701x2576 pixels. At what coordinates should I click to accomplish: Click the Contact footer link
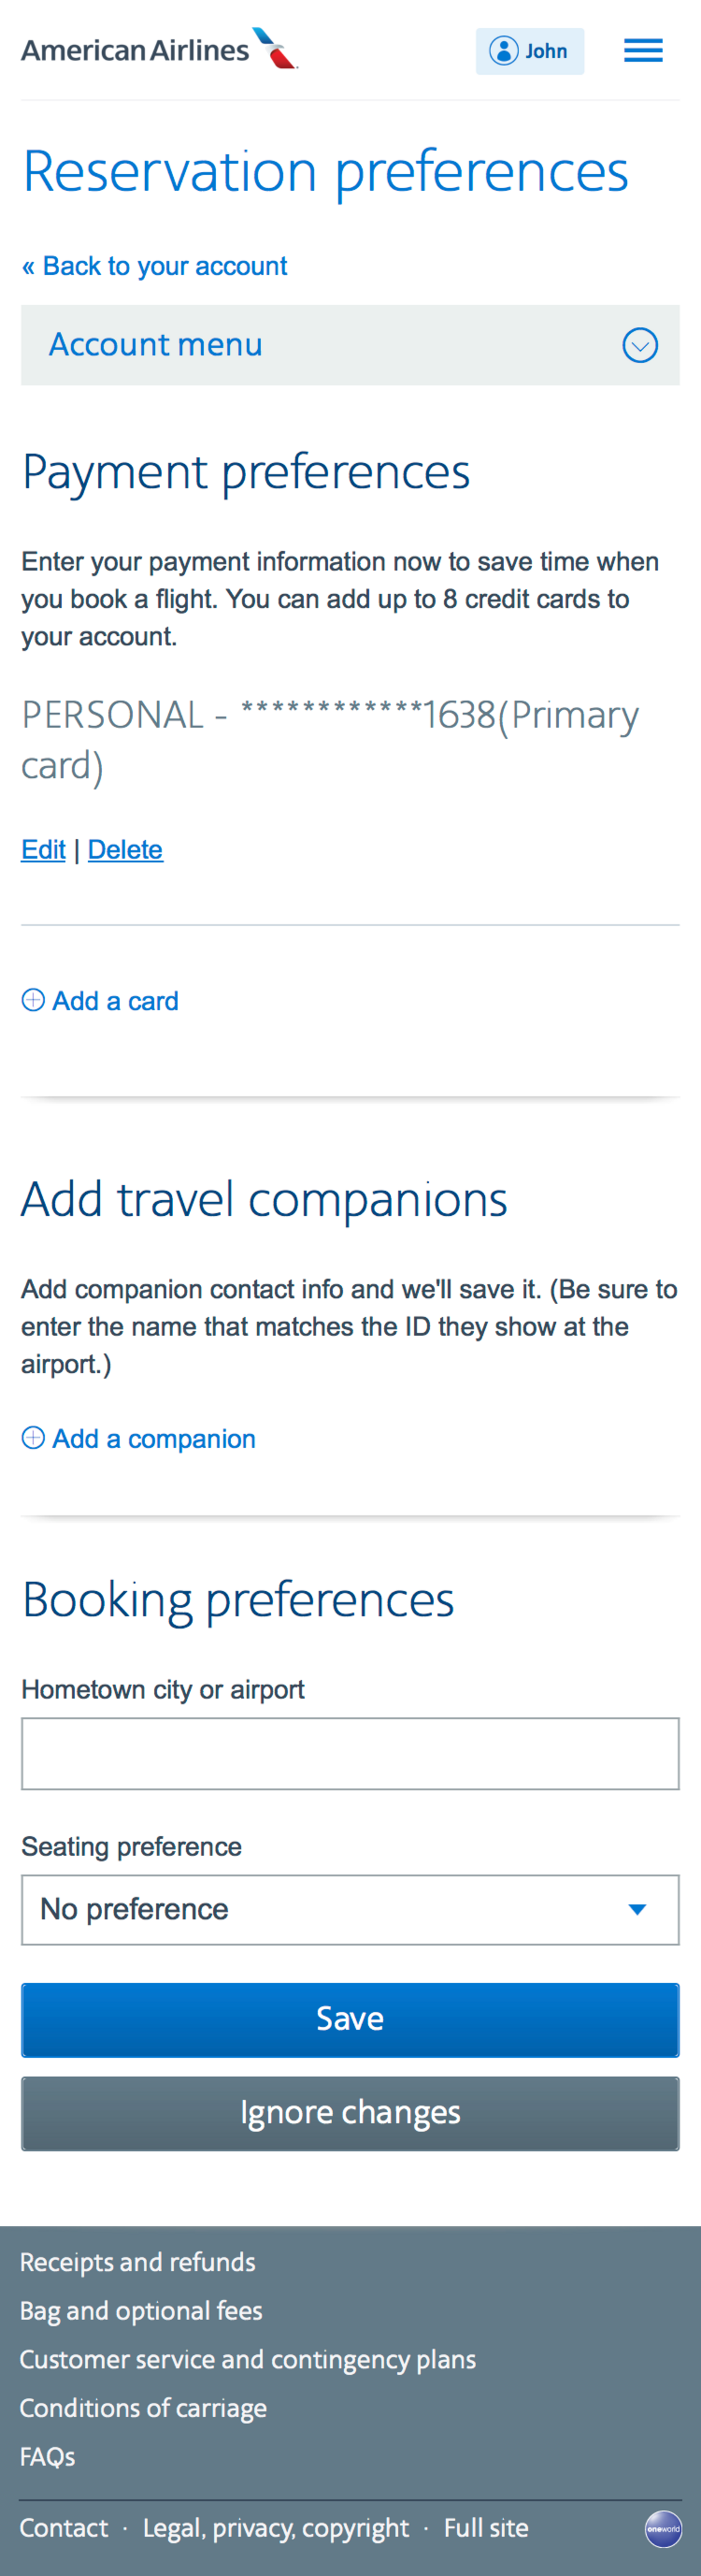pyautogui.click(x=64, y=2528)
